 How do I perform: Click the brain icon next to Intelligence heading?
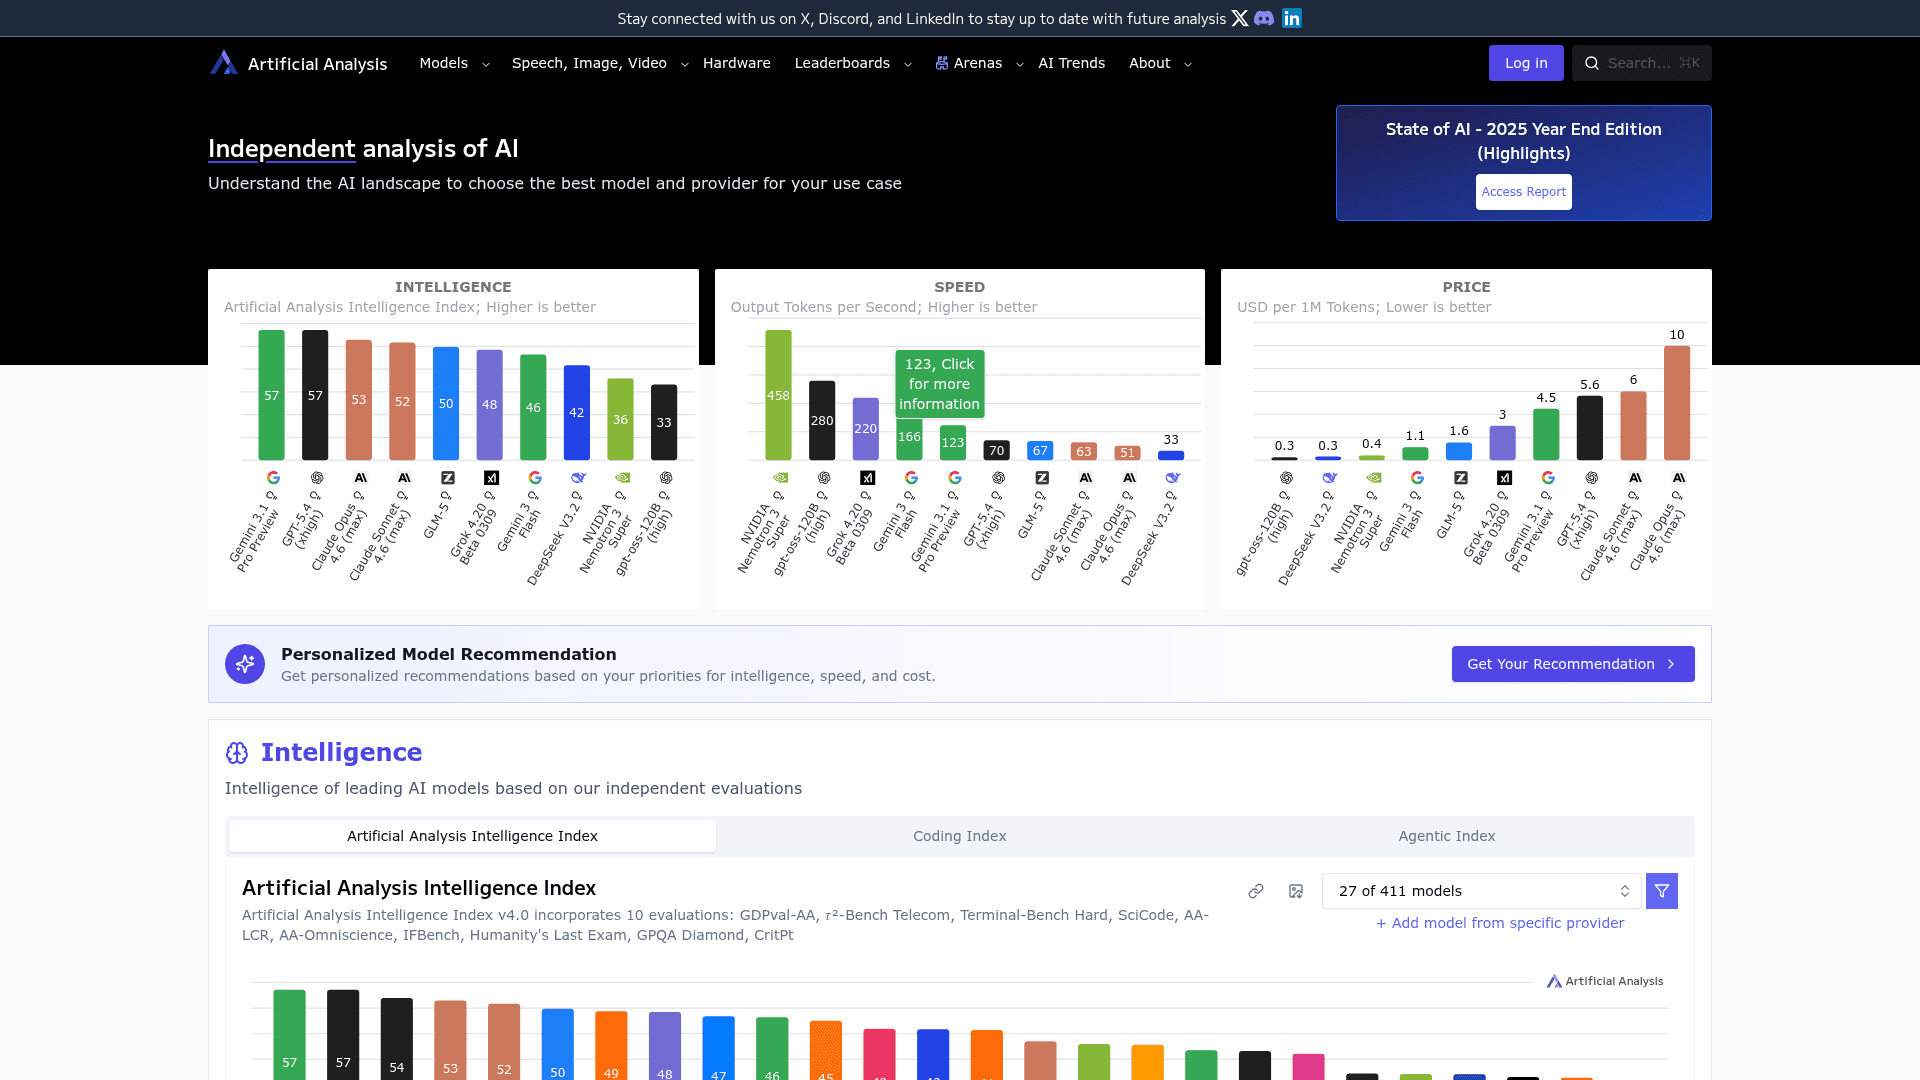point(238,752)
